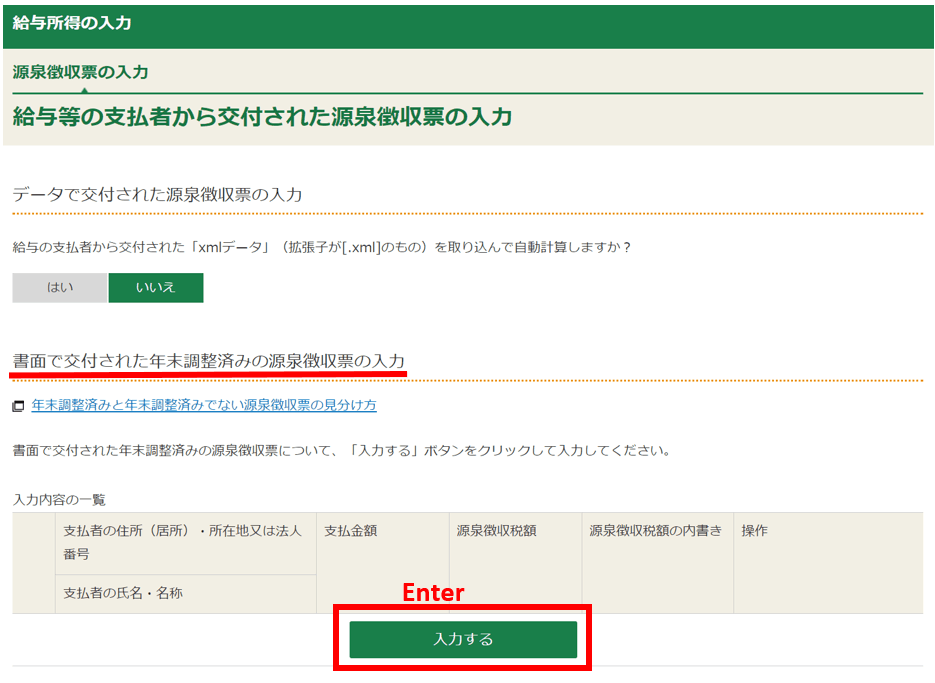The image size is (935, 683).
Task: Select いいえ for xml data import
Action: click(156, 288)
